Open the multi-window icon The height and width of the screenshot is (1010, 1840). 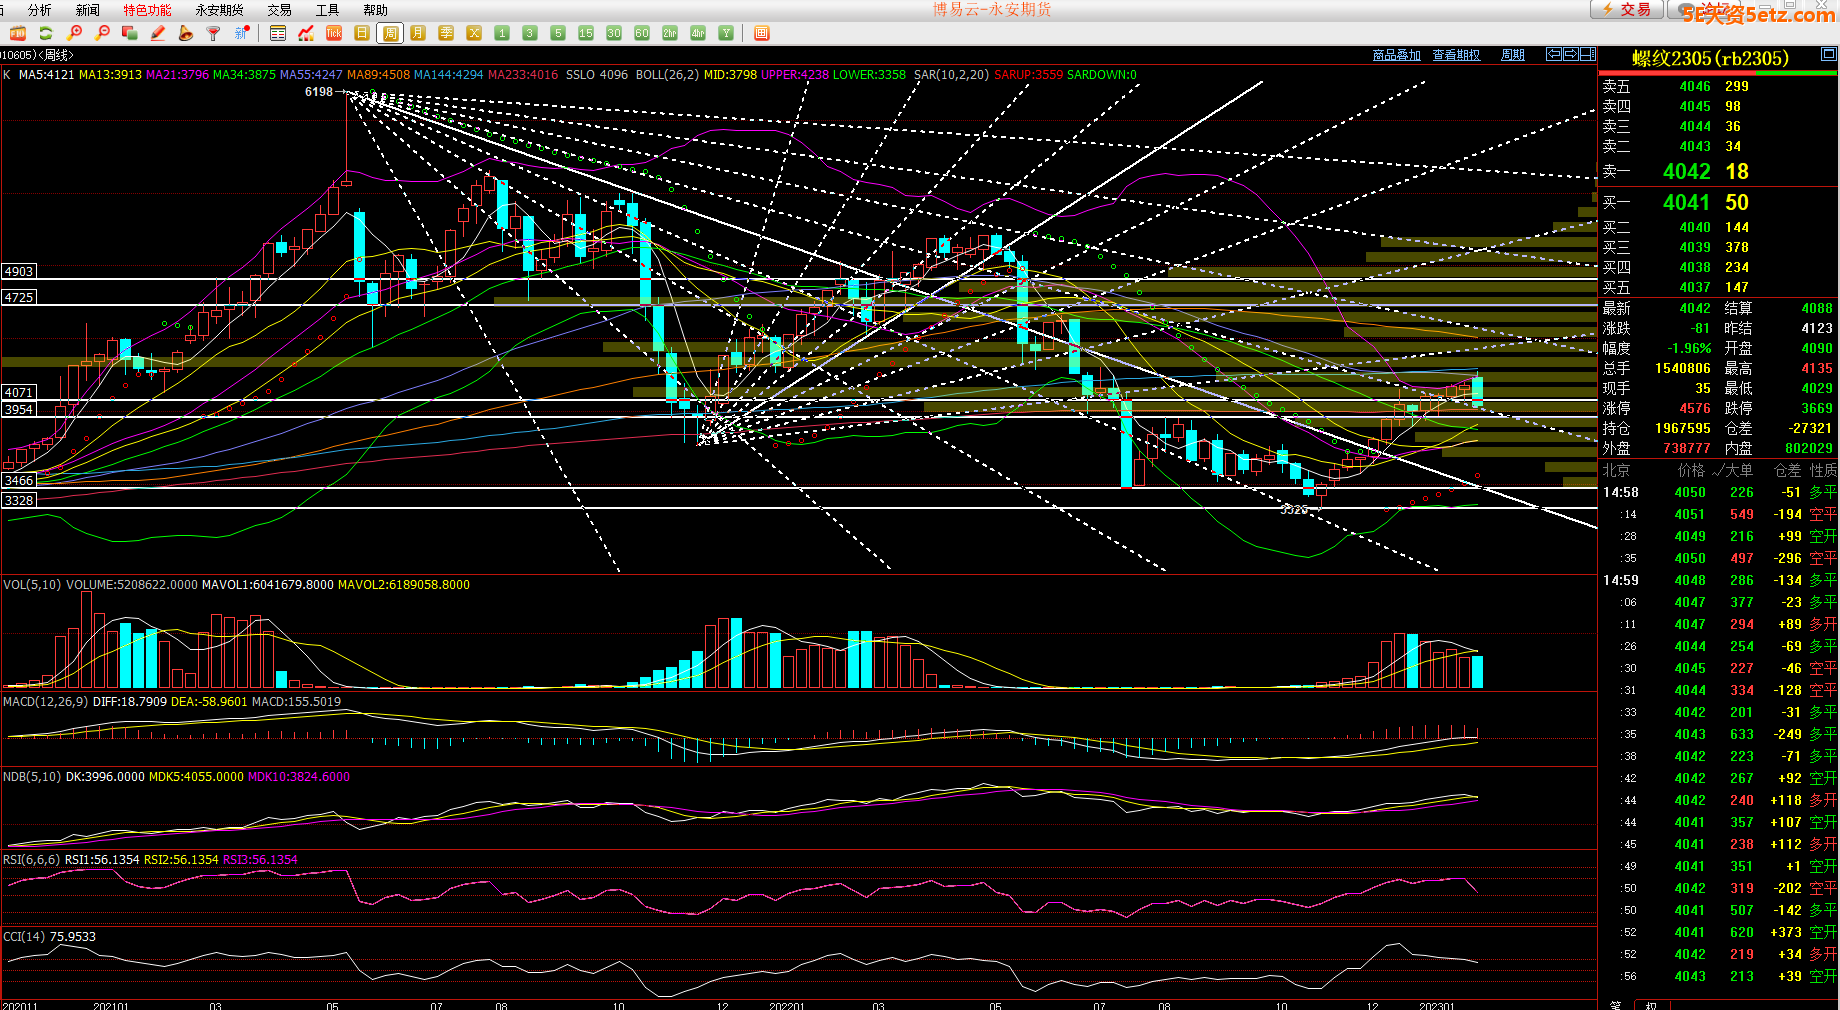click(130, 33)
